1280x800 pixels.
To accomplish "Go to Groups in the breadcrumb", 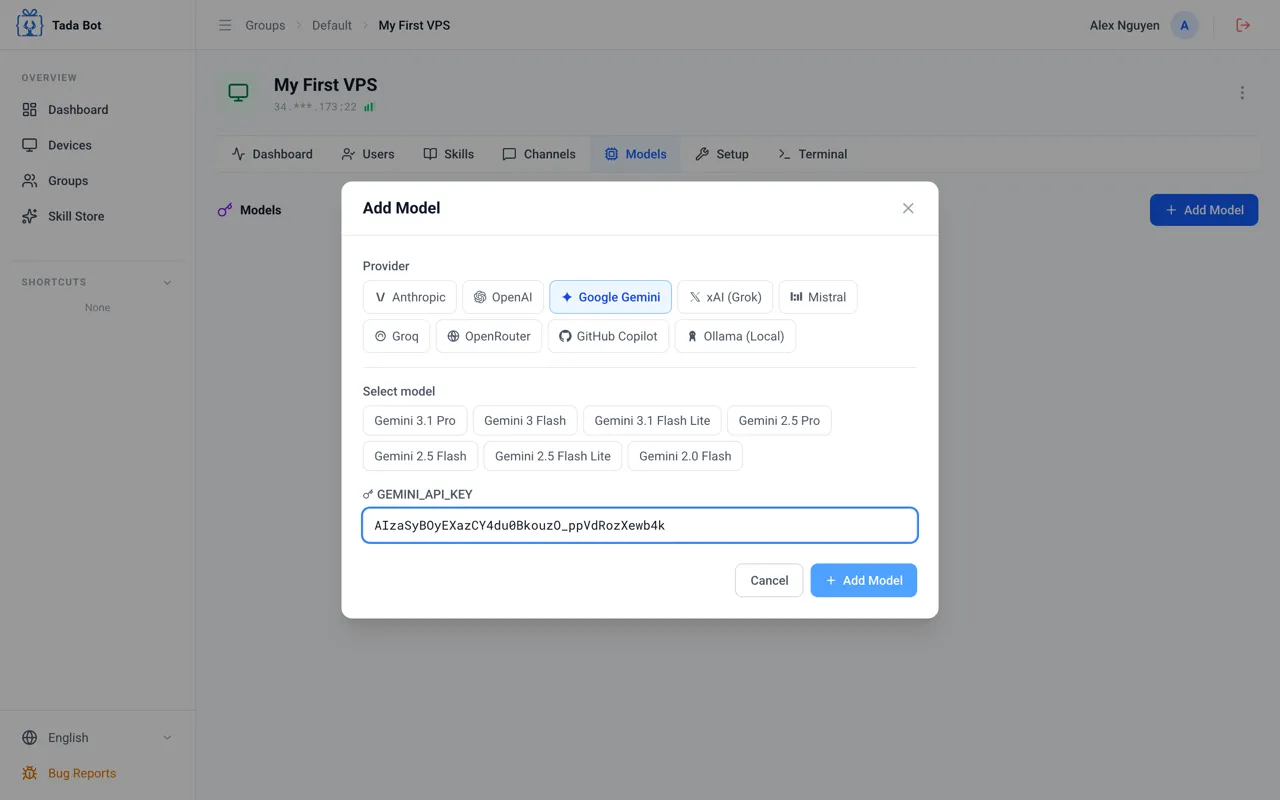I will (265, 25).
